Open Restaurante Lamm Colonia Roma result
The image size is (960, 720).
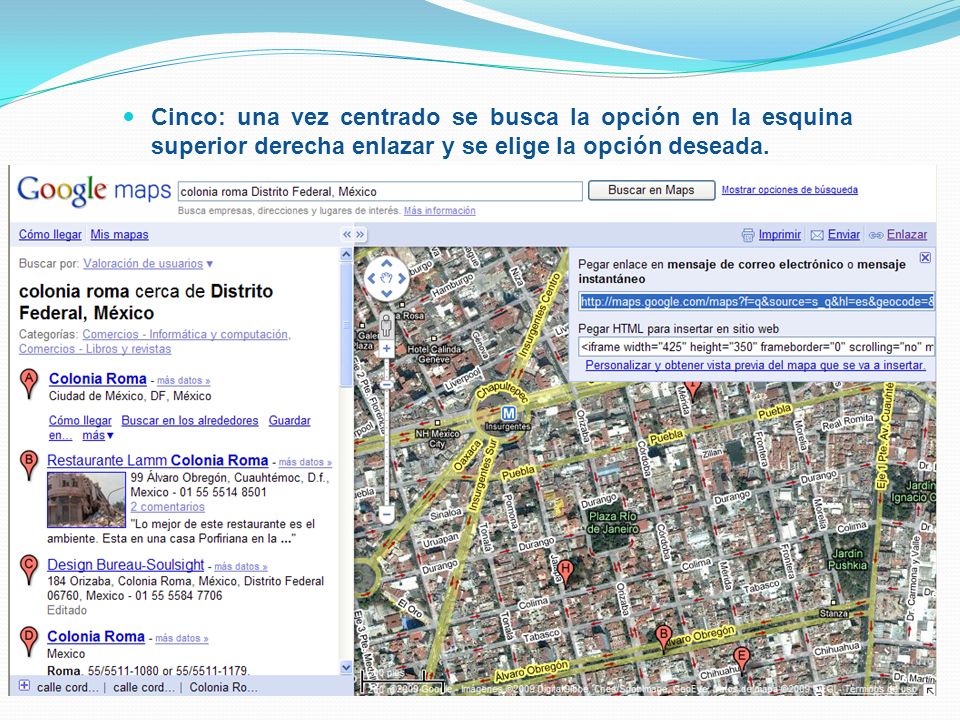[x=158, y=460]
